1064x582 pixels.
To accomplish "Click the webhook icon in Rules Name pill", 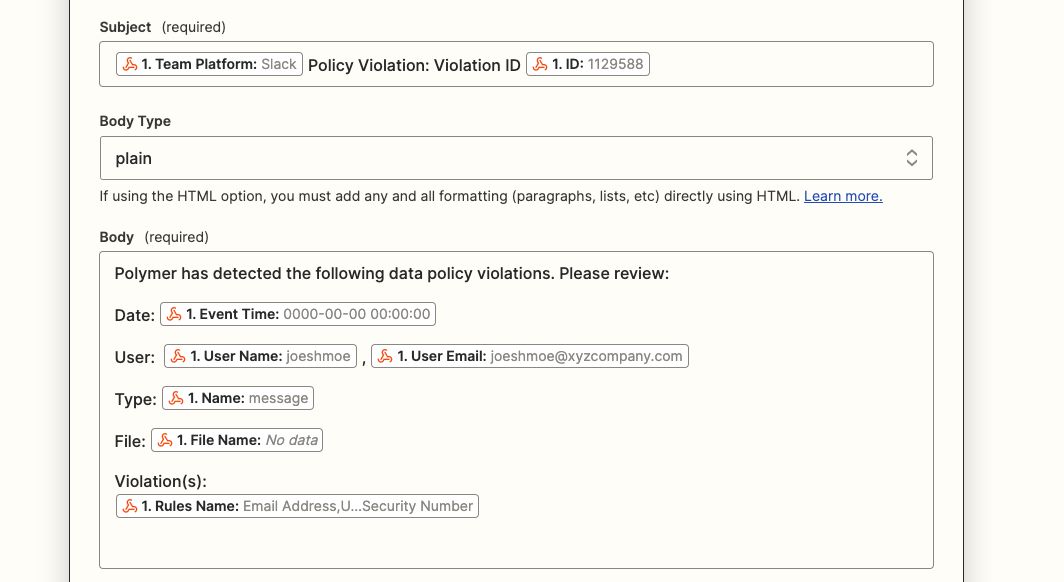I will [130, 506].
